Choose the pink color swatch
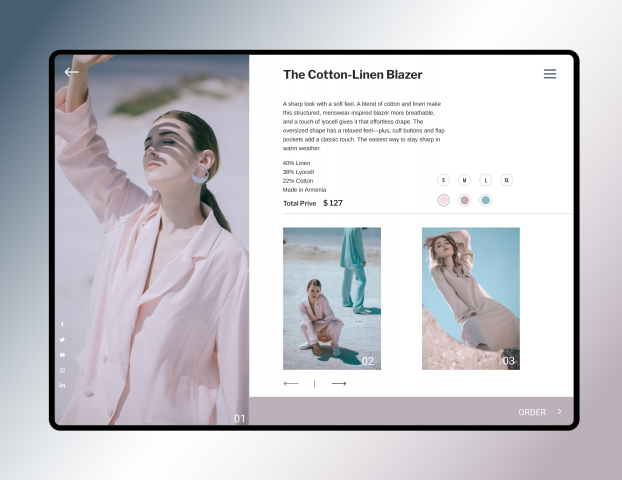Viewport: 622px width, 480px height. coord(443,200)
